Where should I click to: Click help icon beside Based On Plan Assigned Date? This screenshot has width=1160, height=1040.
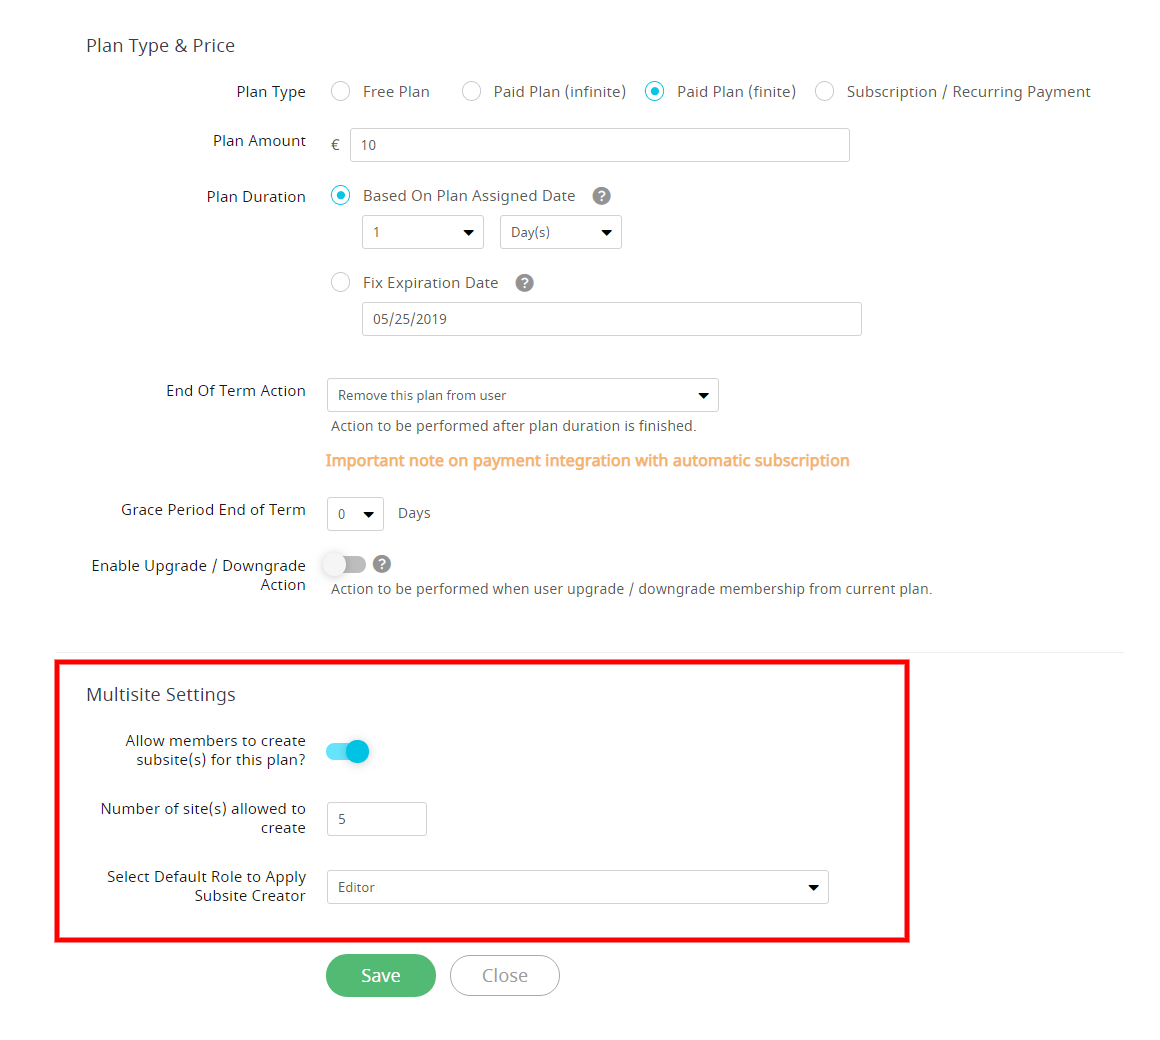601,196
